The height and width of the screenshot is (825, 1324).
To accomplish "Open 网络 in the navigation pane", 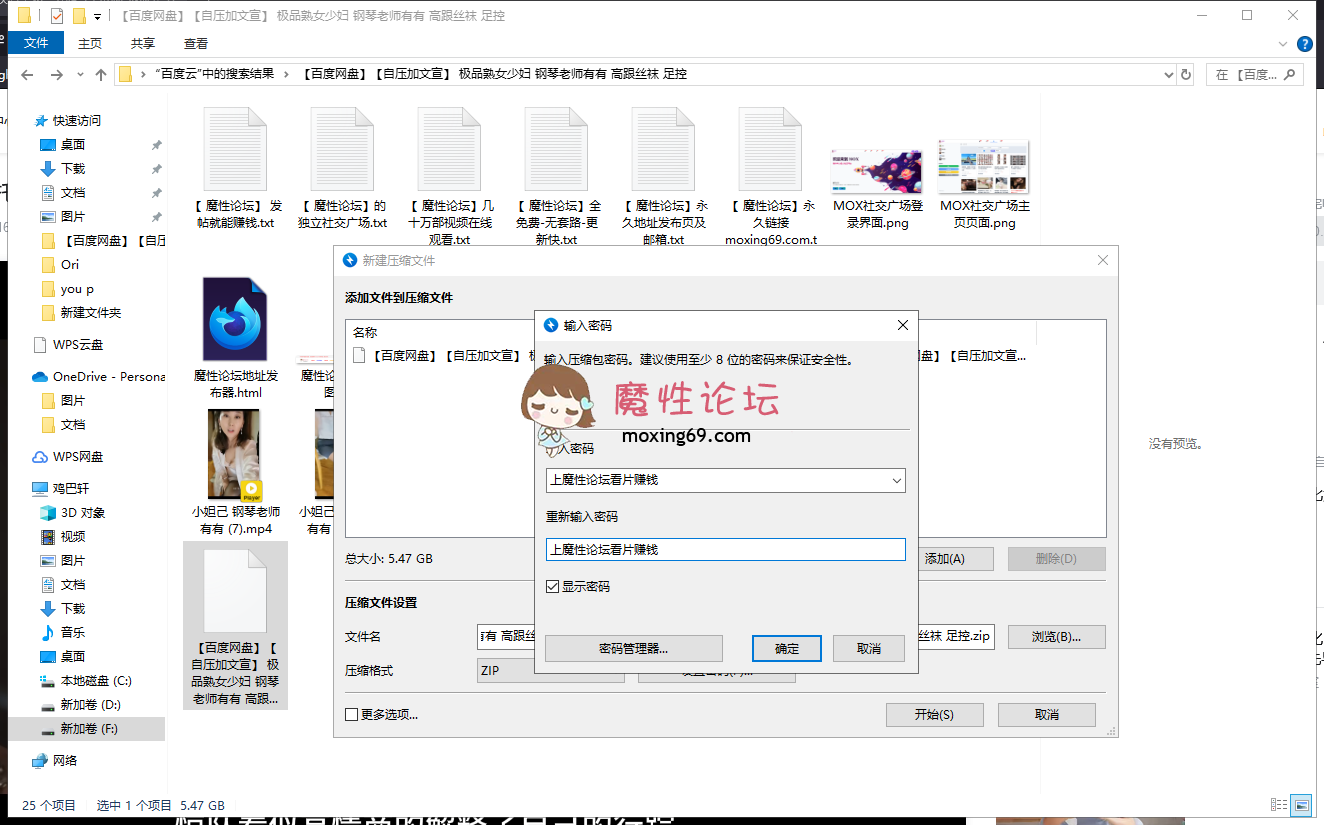I will [x=65, y=761].
